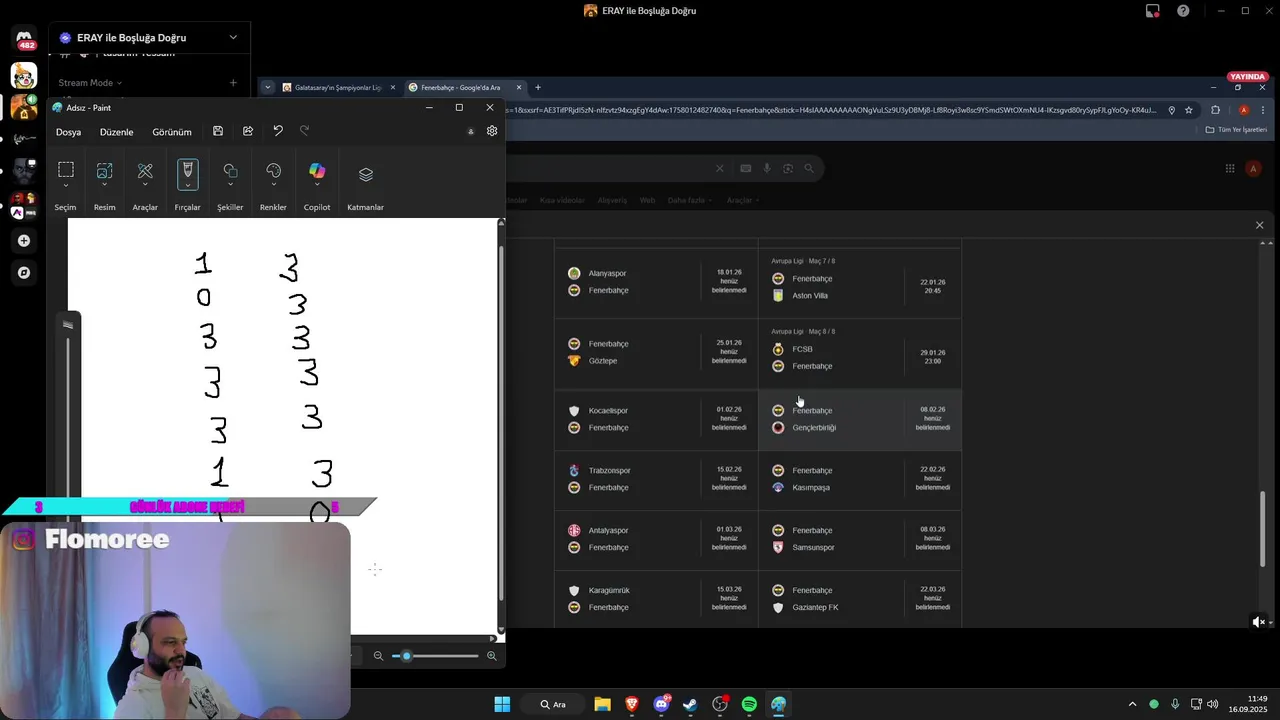Open Discord direct messages with 482 badge

coord(24,40)
